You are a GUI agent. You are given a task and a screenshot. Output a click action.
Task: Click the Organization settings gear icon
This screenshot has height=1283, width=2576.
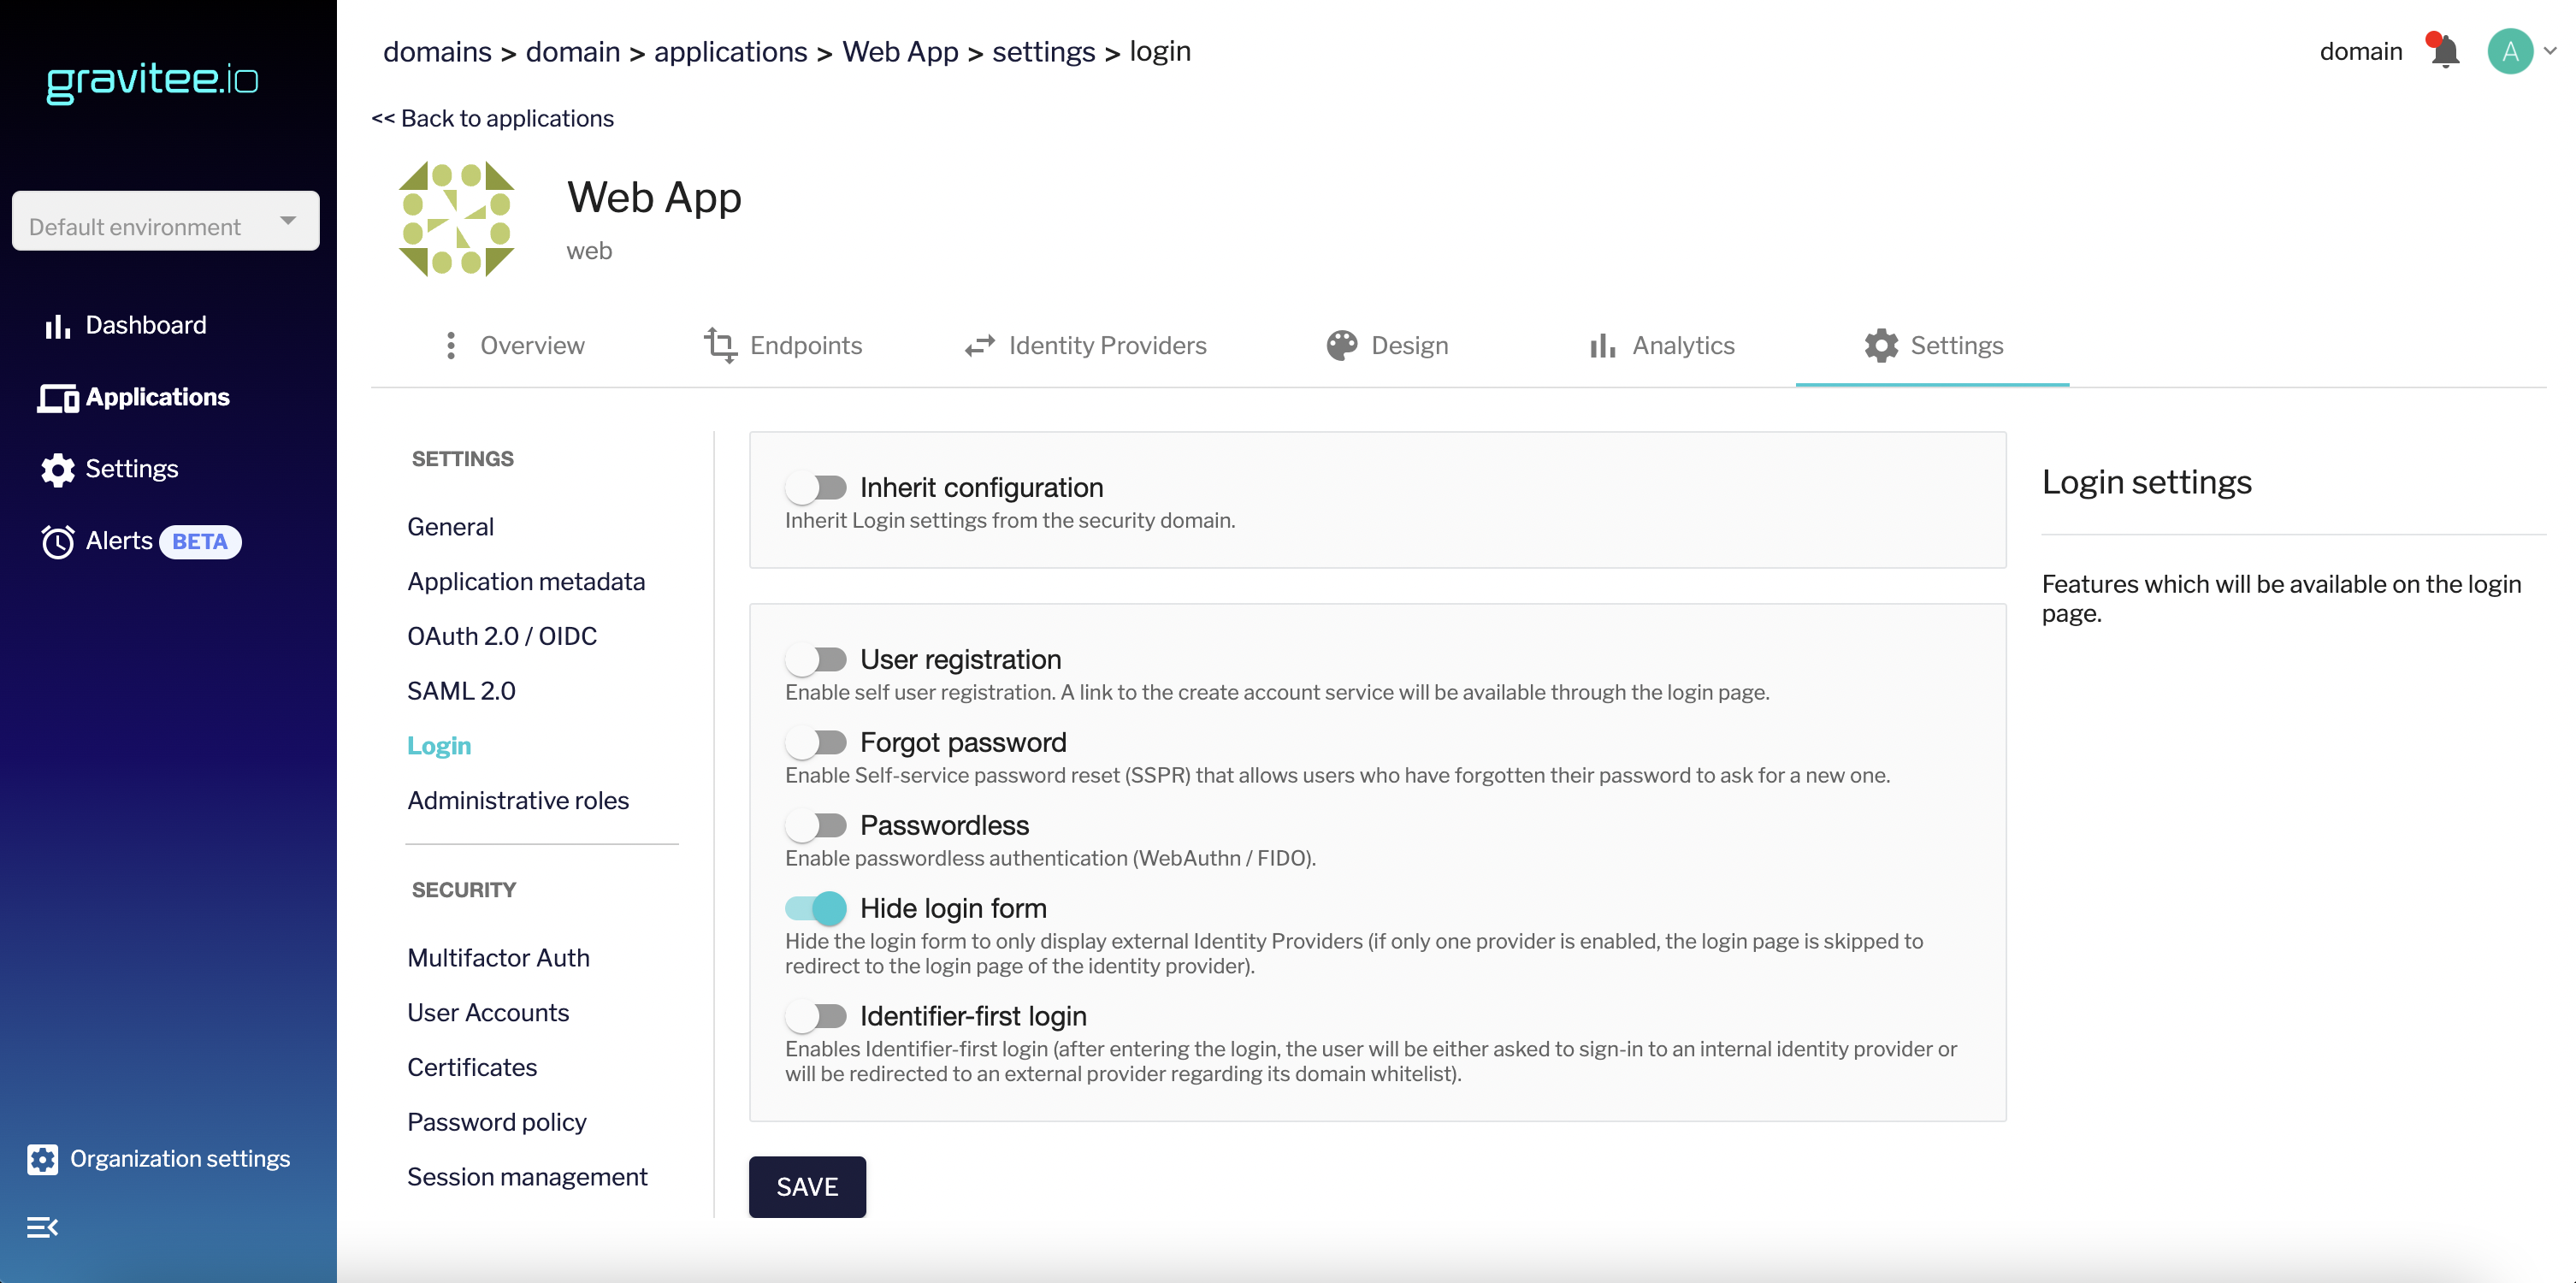coord(42,1159)
